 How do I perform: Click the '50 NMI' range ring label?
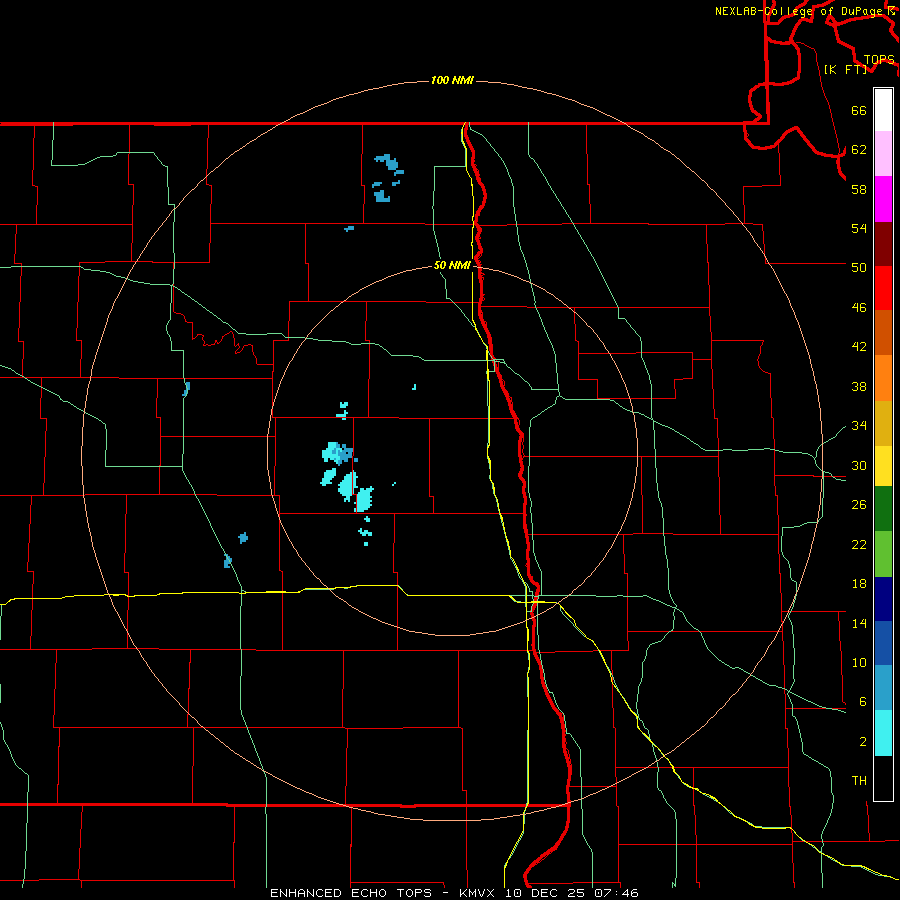pos(452,265)
